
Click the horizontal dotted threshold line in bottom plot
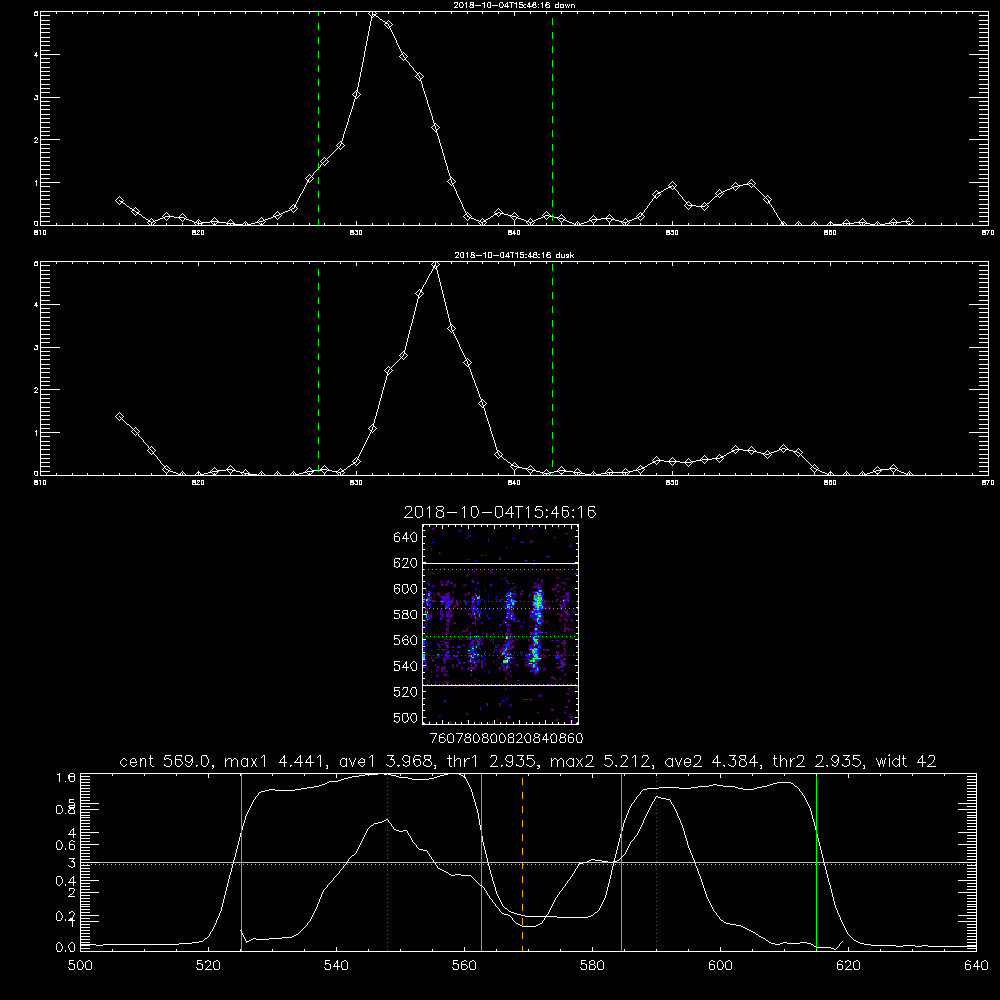pyautogui.click(x=528, y=864)
